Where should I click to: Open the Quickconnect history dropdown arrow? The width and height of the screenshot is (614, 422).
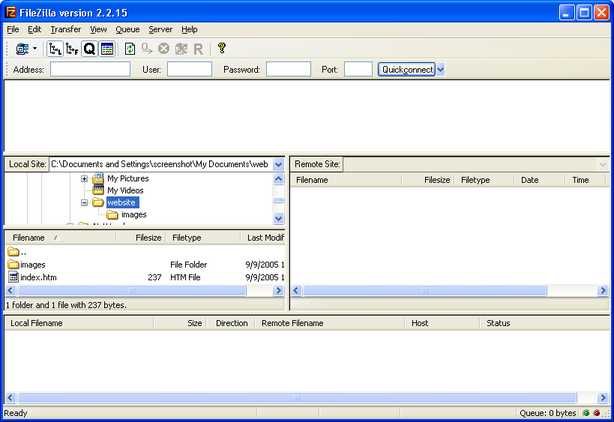pyautogui.click(x=441, y=70)
